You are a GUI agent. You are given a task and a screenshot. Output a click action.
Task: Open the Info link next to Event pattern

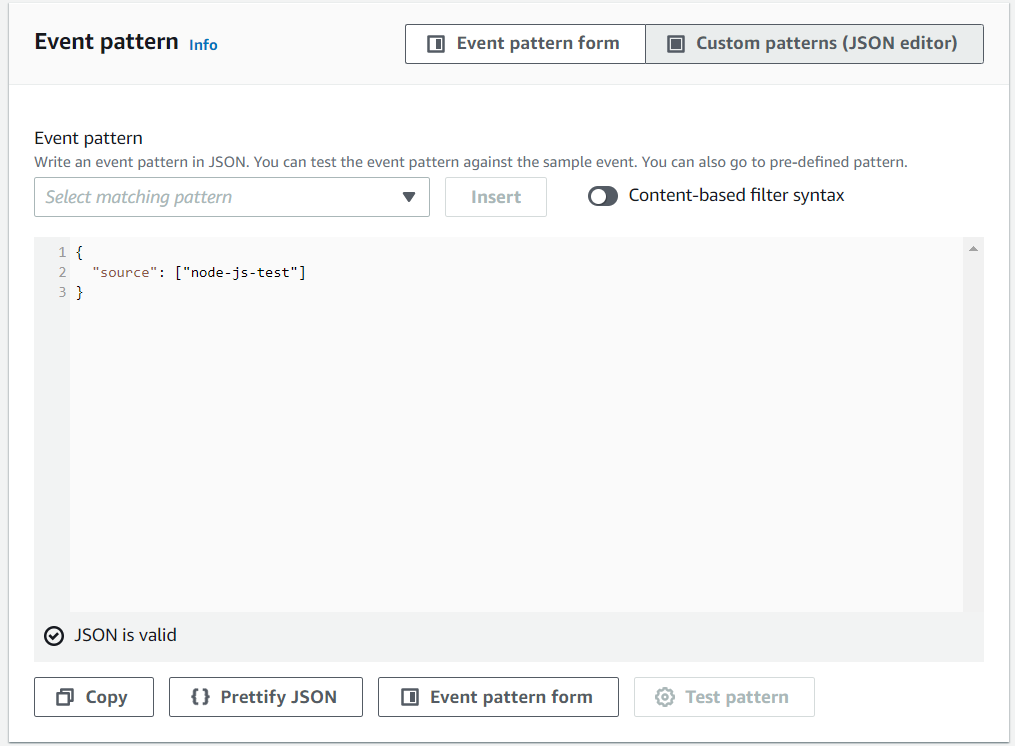point(203,44)
